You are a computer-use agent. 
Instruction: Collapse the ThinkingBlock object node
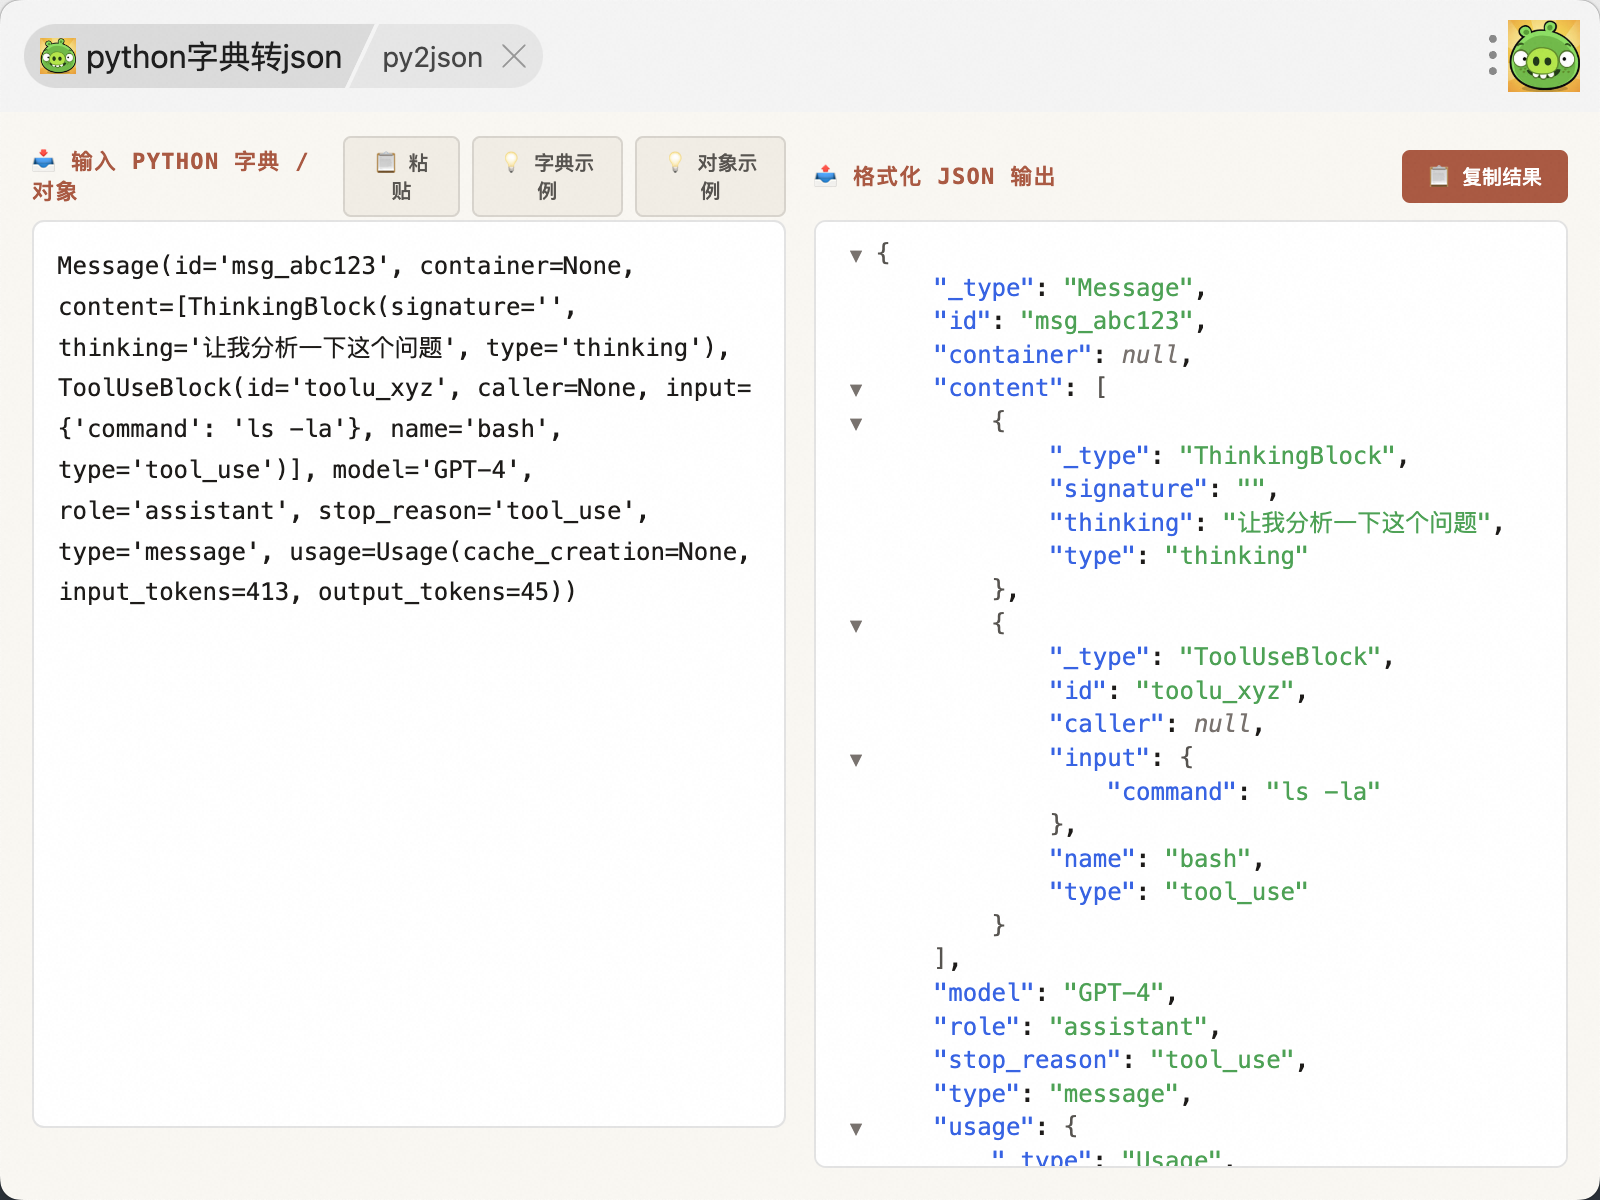tap(856, 424)
